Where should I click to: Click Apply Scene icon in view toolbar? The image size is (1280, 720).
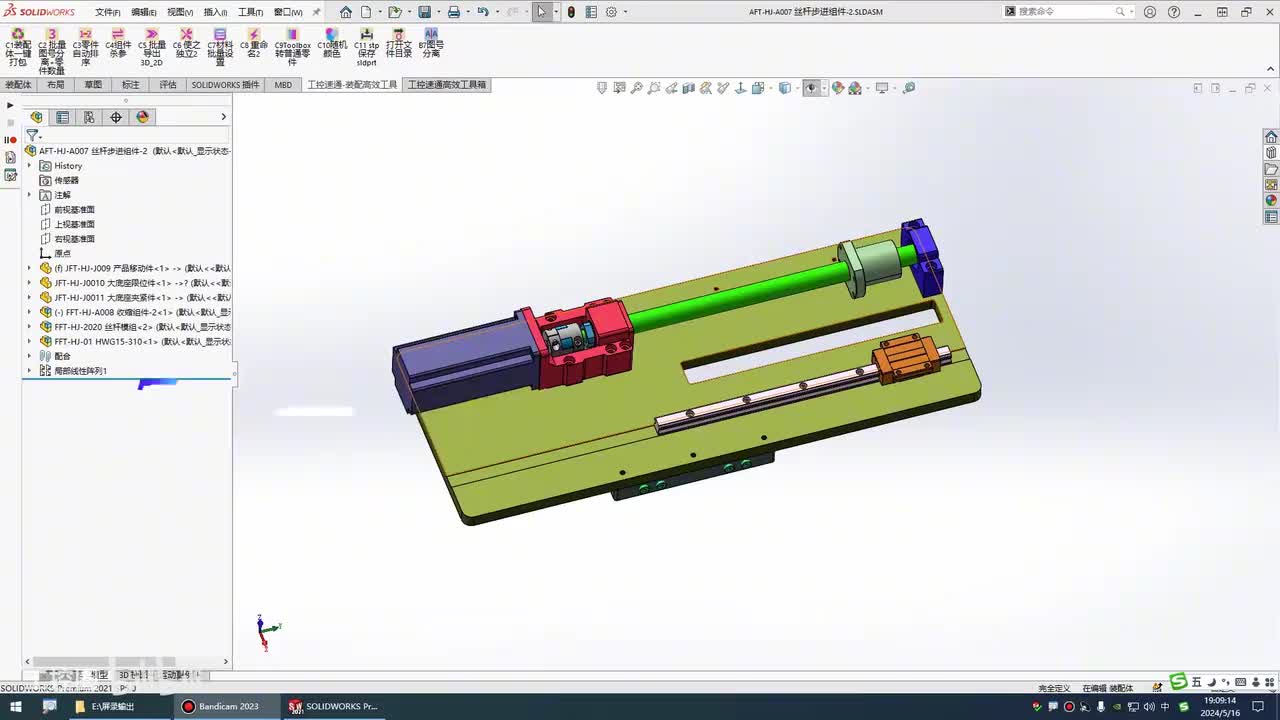(855, 88)
